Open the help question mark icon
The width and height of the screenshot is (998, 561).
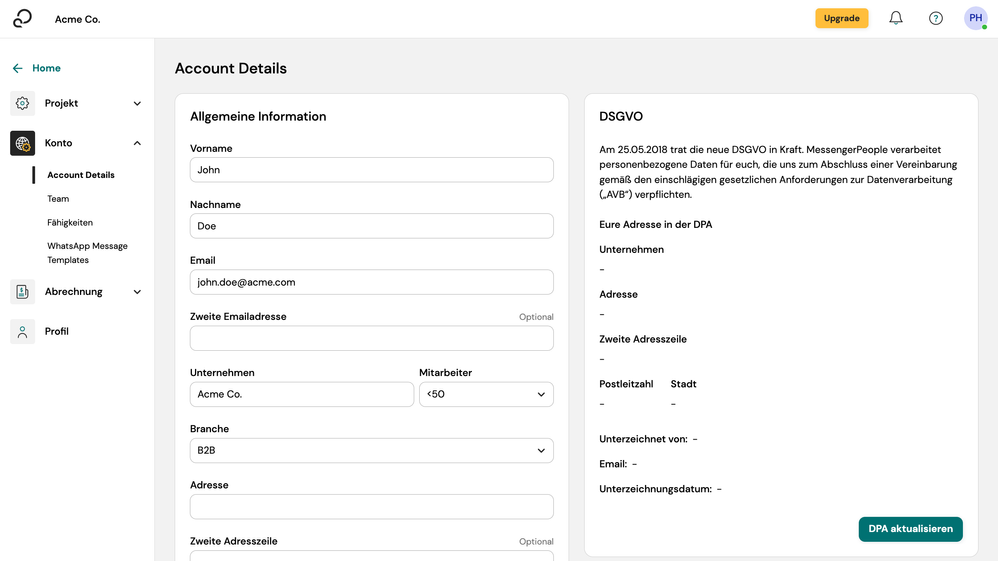936,18
